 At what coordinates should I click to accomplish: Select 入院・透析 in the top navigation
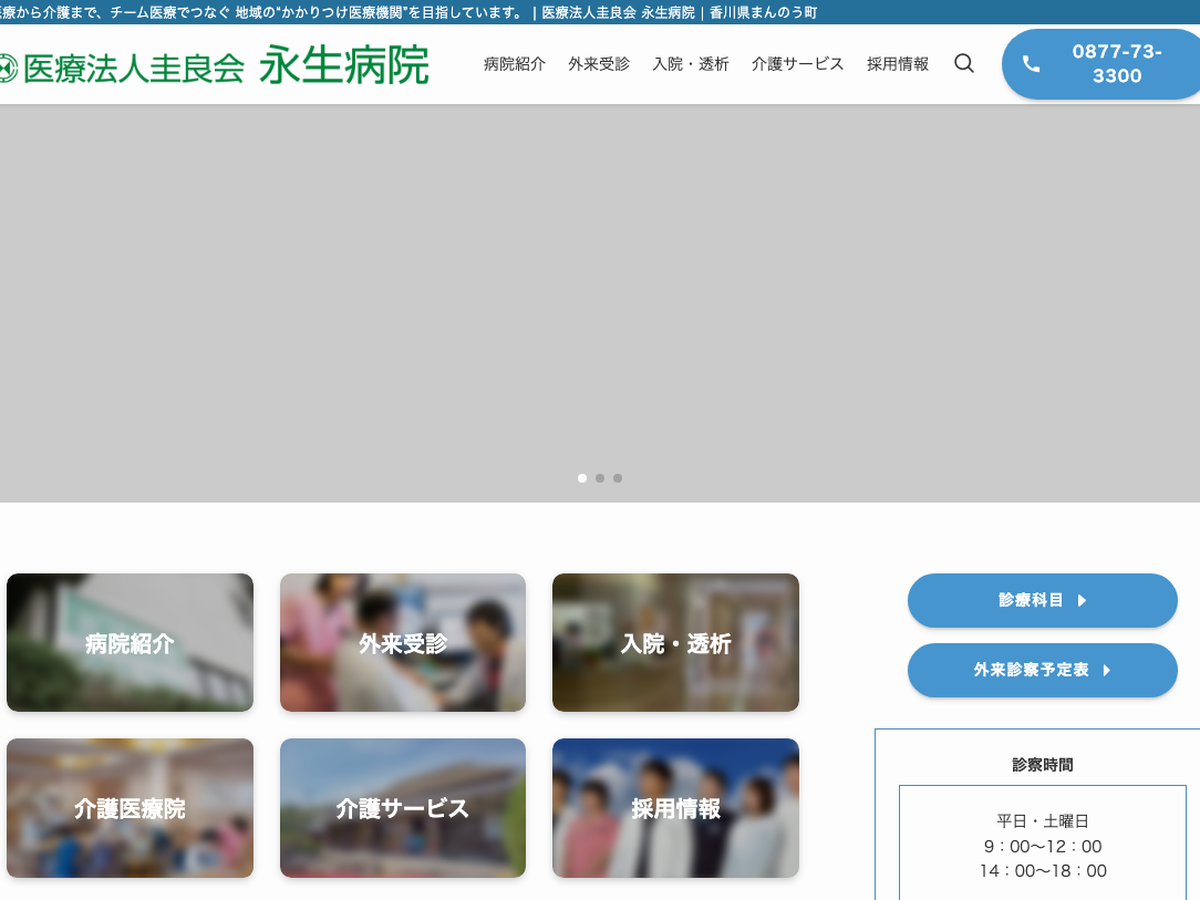point(690,64)
